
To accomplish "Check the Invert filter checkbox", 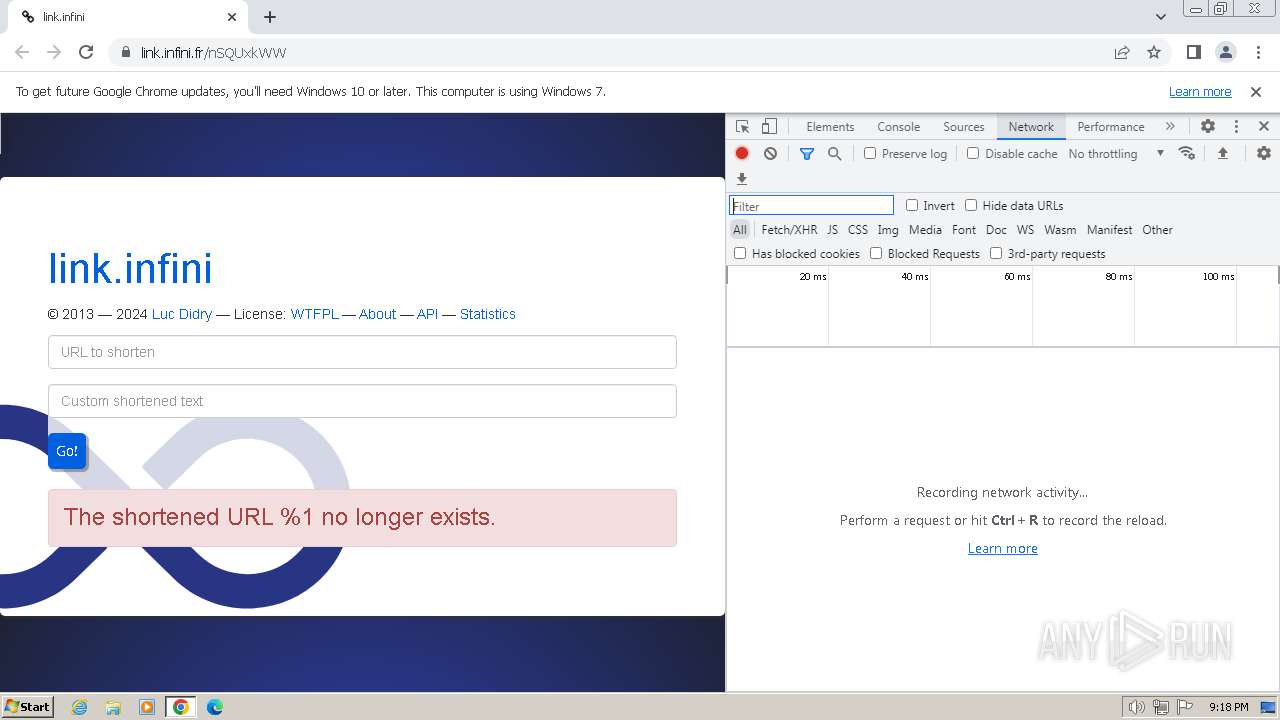I will pos(912,205).
